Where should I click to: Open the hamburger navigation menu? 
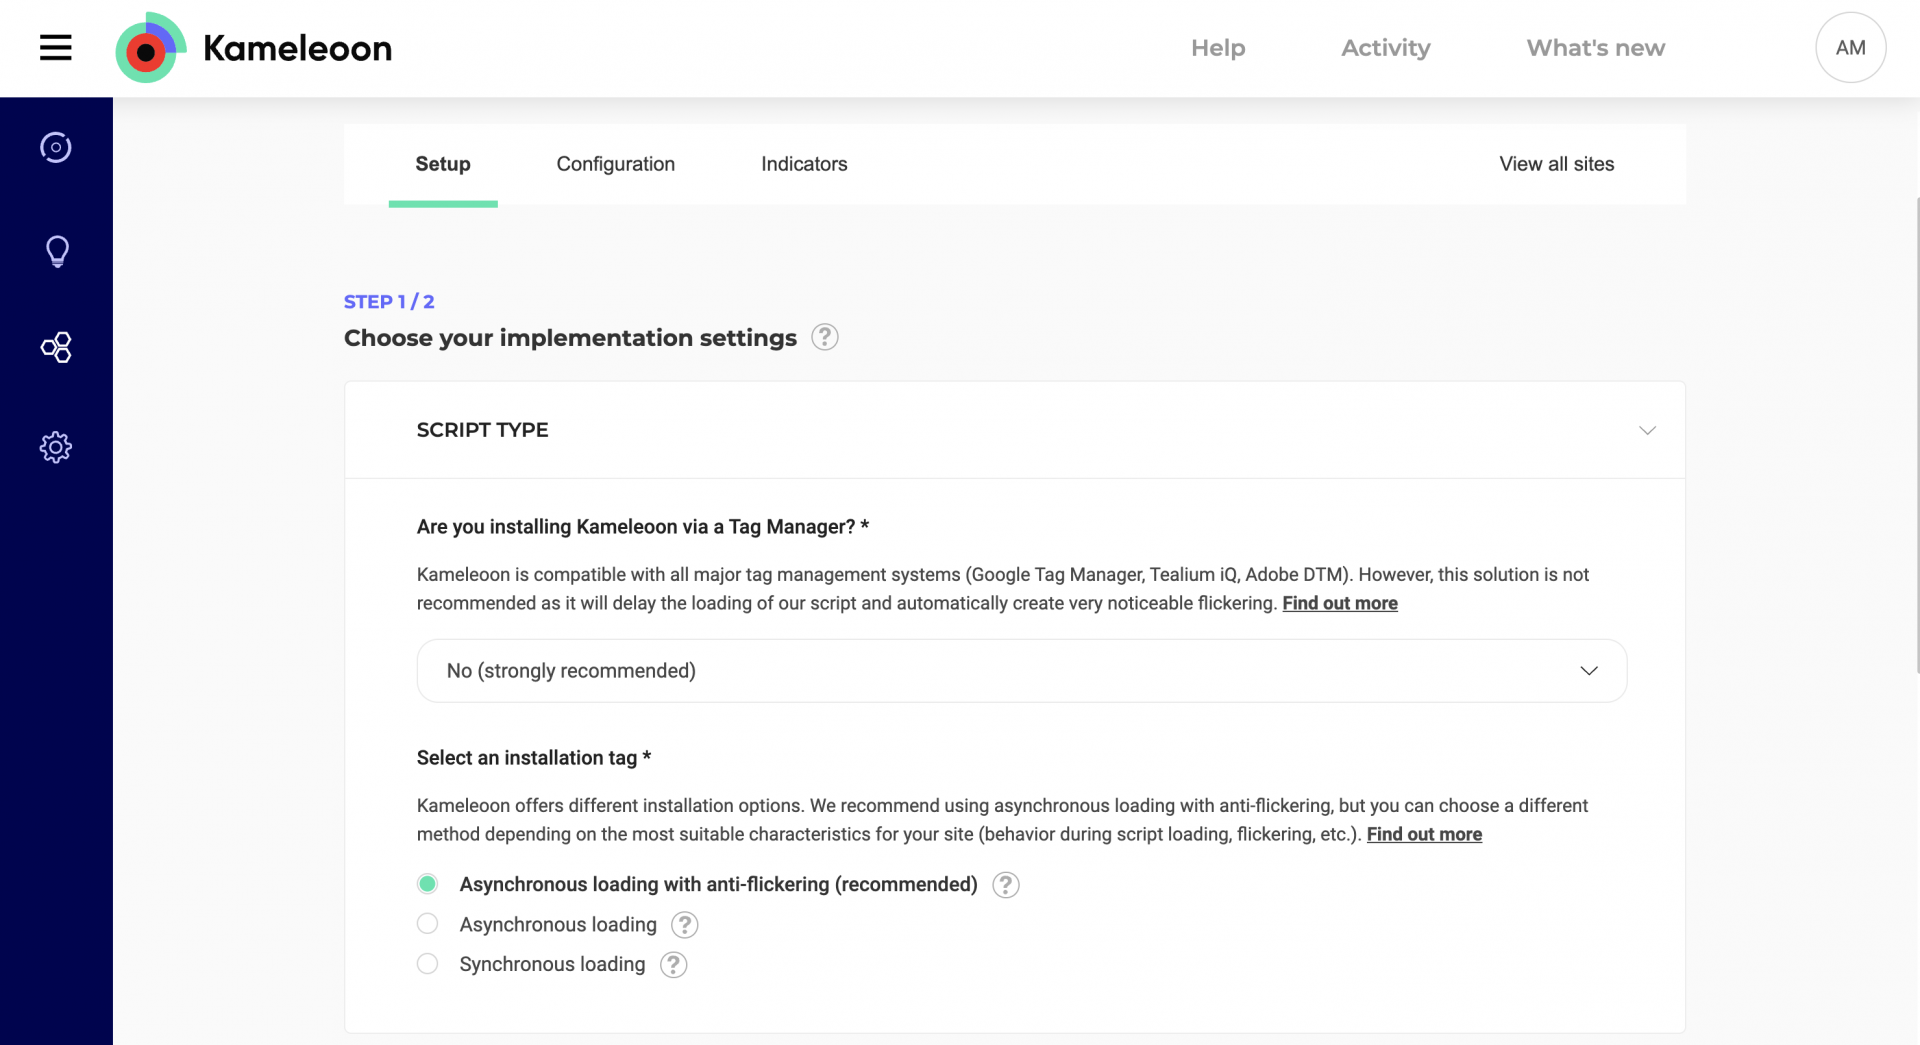(x=56, y=47)
